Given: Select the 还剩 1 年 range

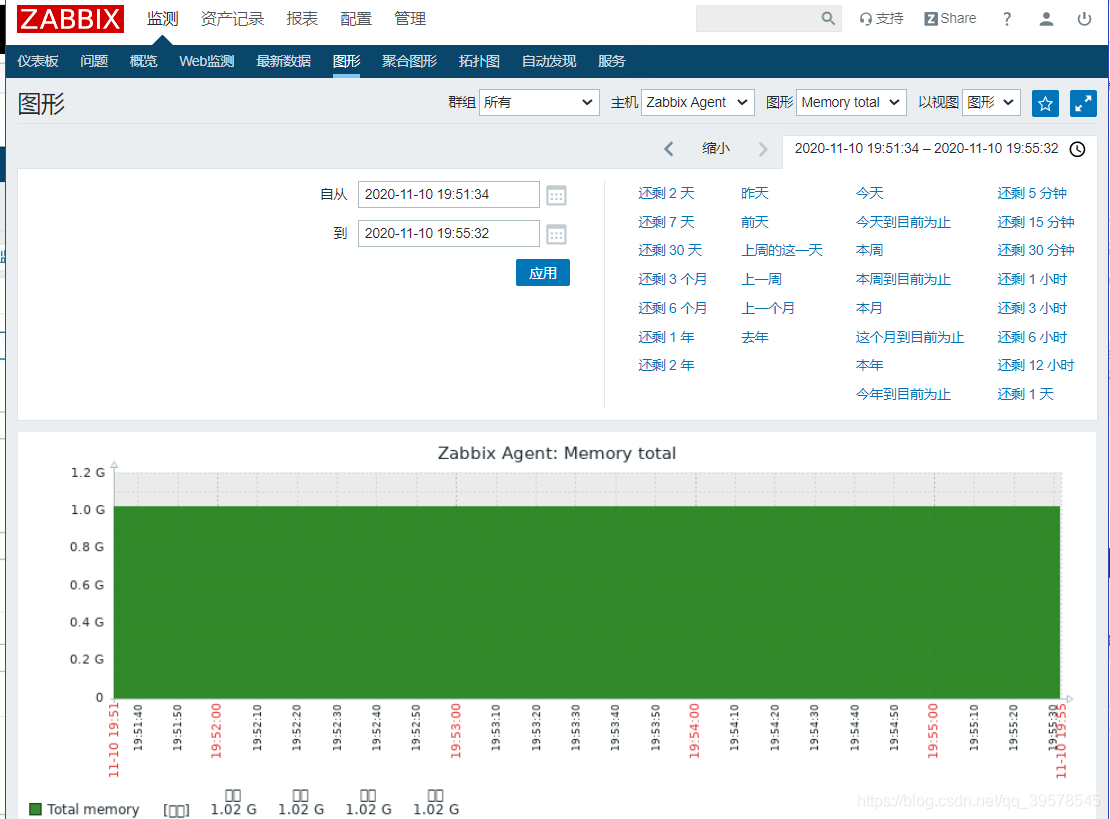Looking at the screenshot, I should point(666,338).
